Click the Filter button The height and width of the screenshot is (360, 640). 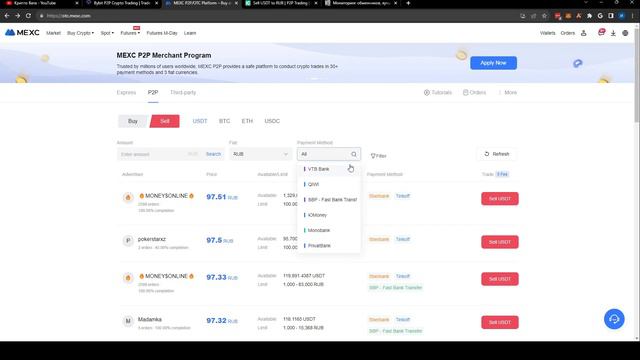click(x=378, y=156)
